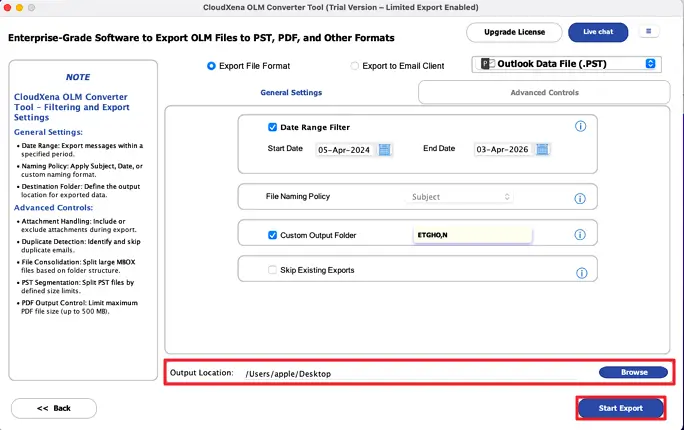Enable the Skip Existing Exports checkbox
The height and width of the screenshot is (430, 684).
coord(272,270)
